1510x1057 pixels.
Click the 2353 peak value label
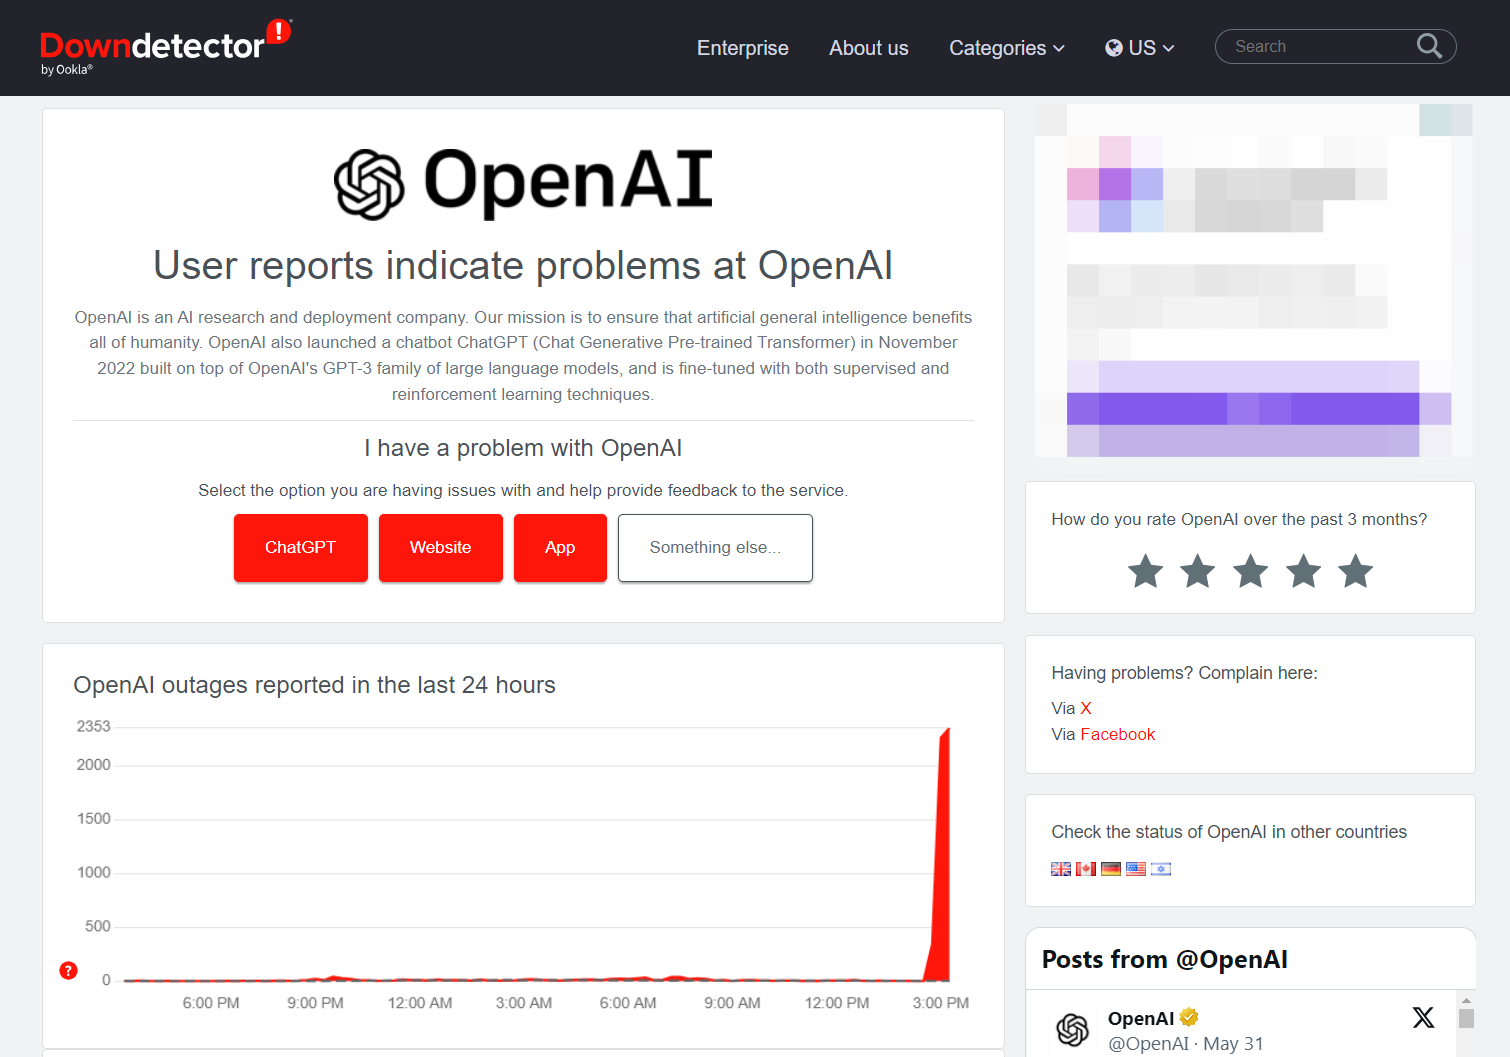click(93, 726)
